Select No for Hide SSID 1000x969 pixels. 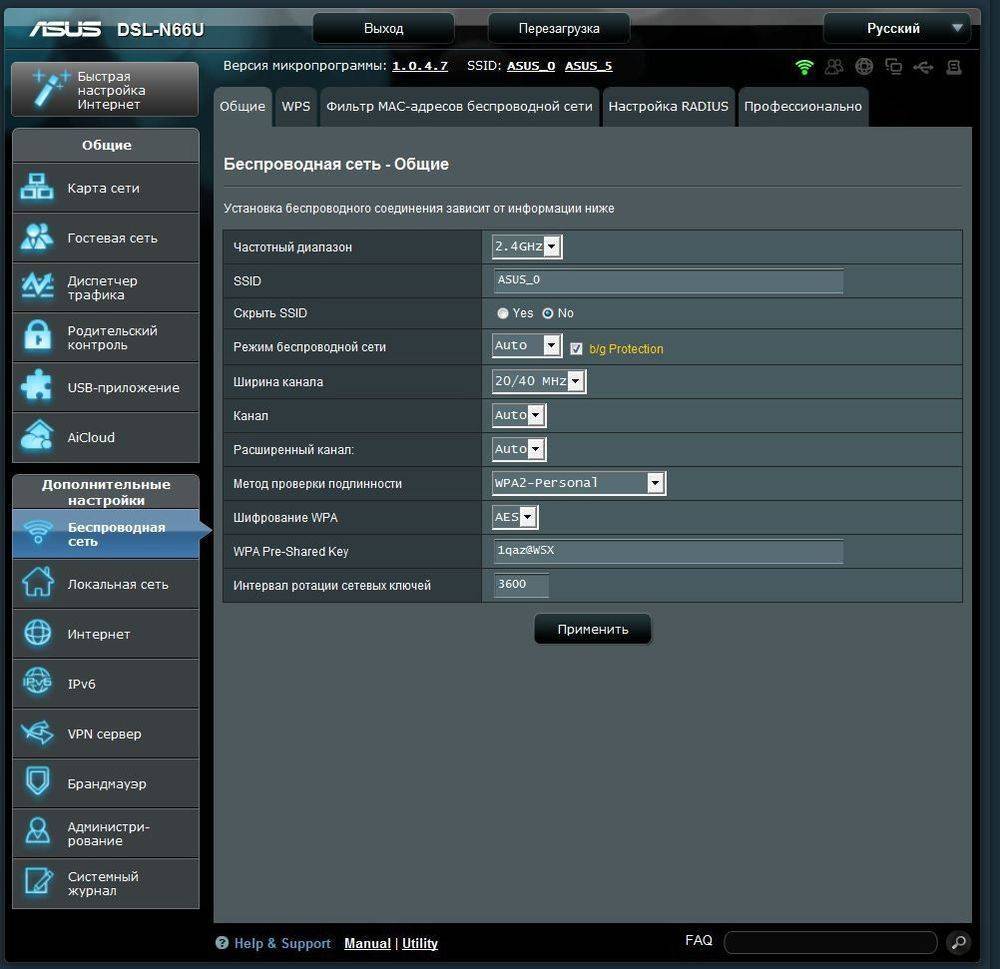[x=548, y=314]
